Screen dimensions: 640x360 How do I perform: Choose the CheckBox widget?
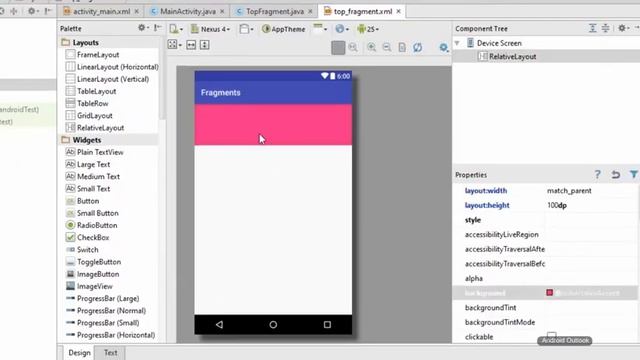tap(87, 238)
